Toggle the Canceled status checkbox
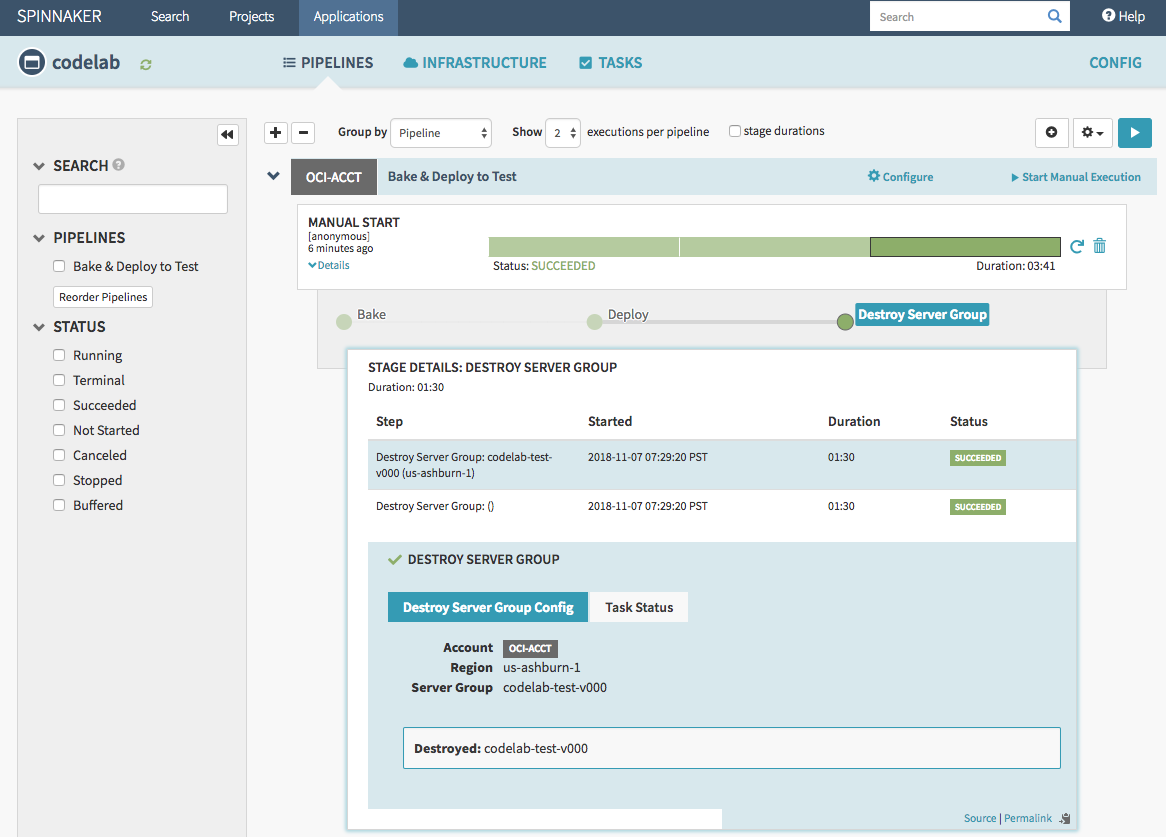 point(59,455)
